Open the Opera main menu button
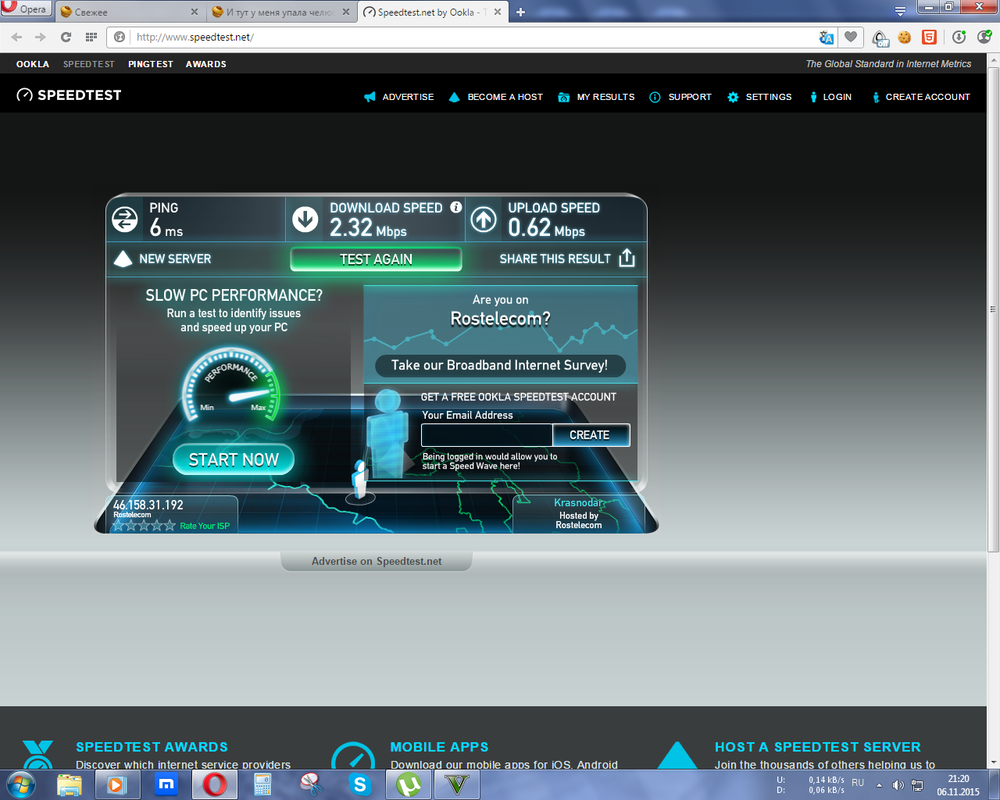This screenshot has width=1000, height=800. pyautogui.click(x=26, y=9)
